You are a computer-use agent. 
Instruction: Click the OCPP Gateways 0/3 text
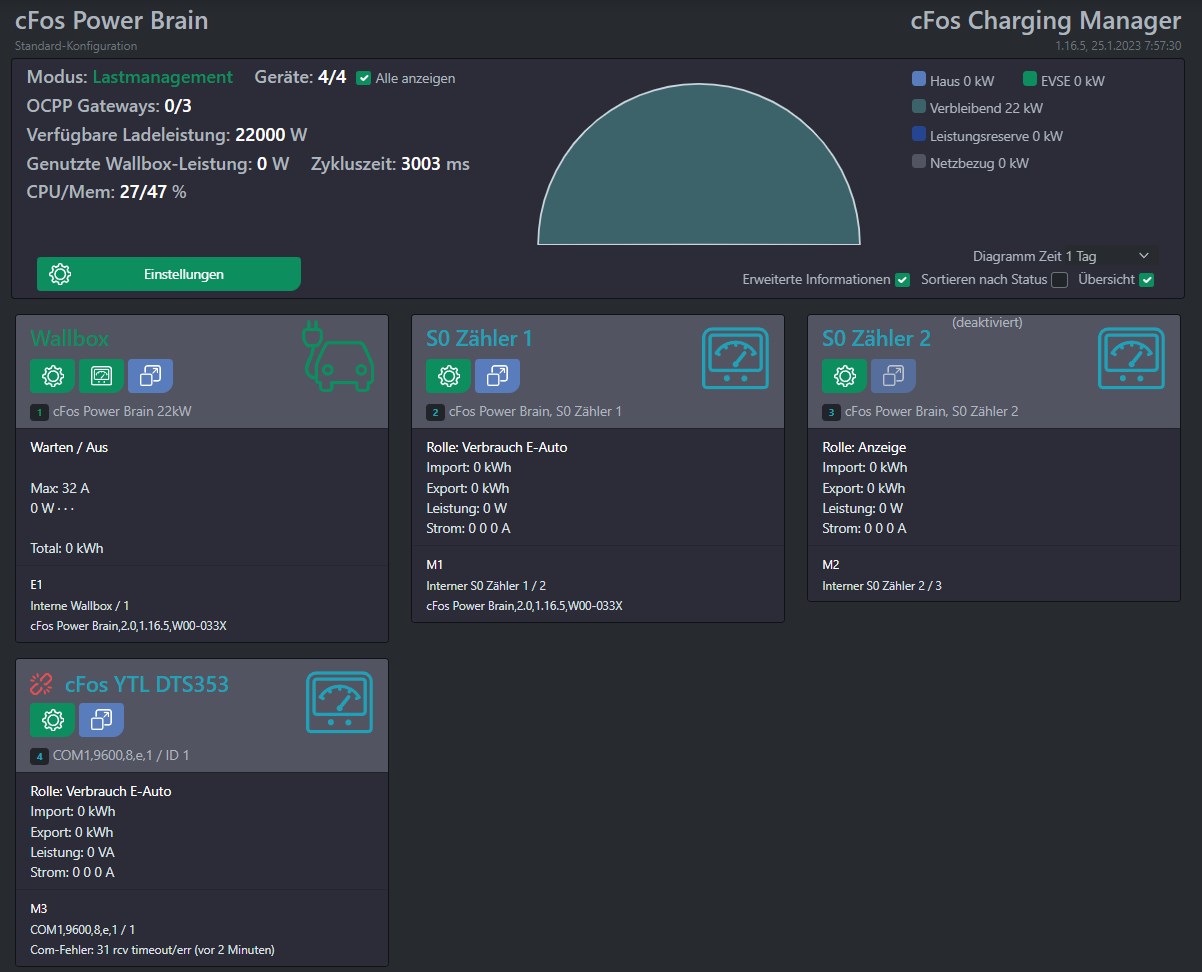(109, 105)
